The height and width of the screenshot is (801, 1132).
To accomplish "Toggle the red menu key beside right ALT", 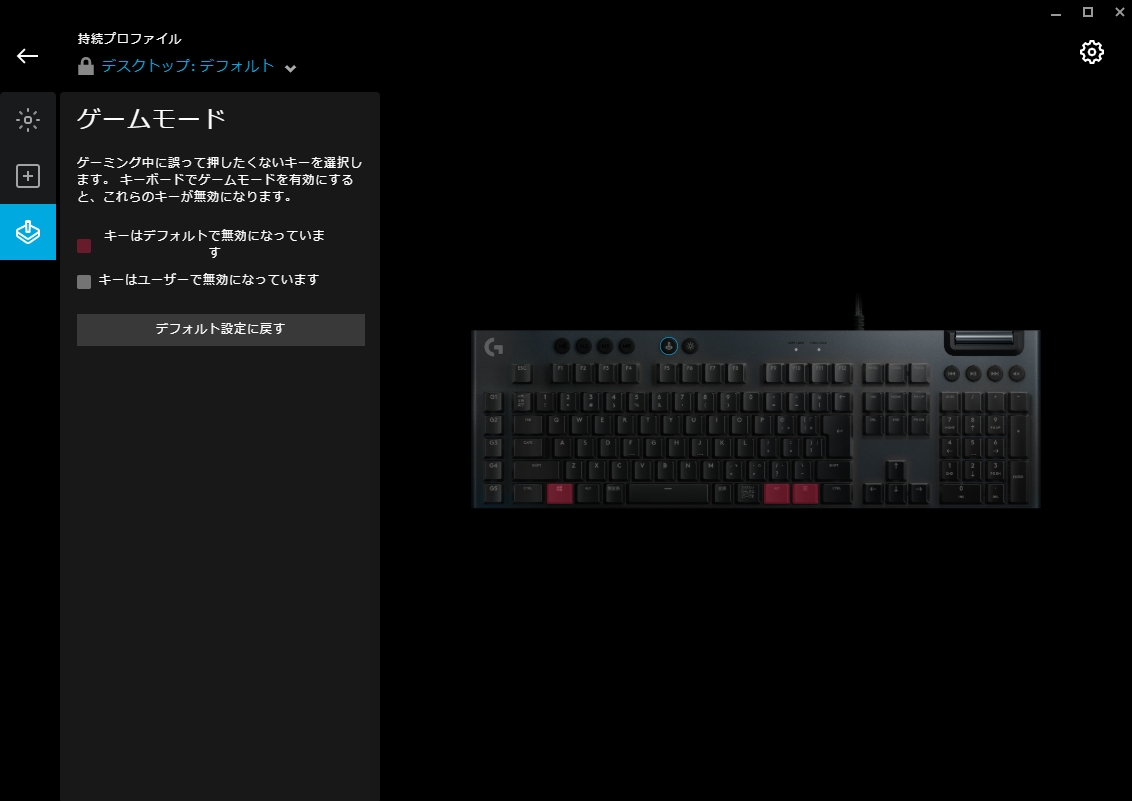I will 805,493.
